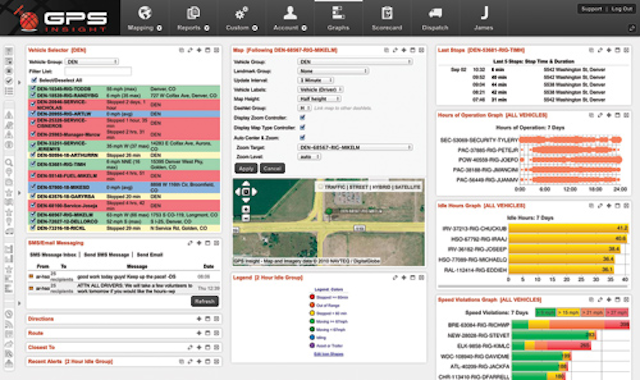Click the map zoom out minus button
The width and height of the screenshot is (640, 380).
(x=246, y=218)
